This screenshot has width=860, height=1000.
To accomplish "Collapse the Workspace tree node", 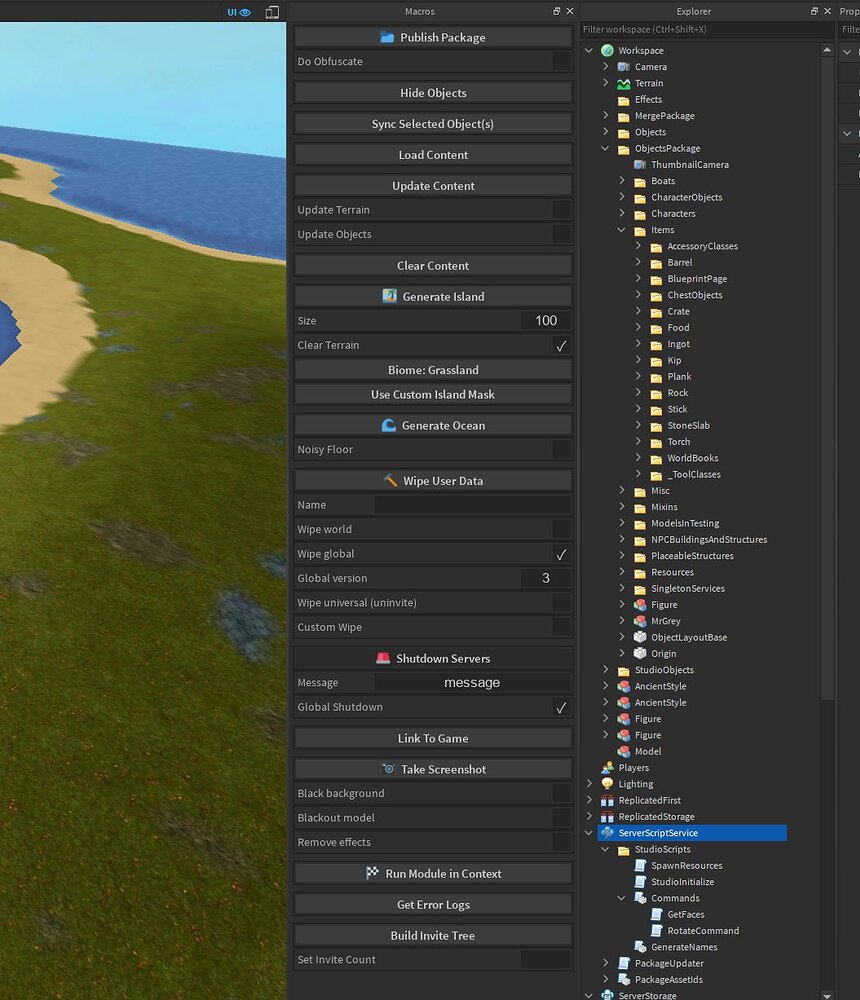I will (589, 50).
